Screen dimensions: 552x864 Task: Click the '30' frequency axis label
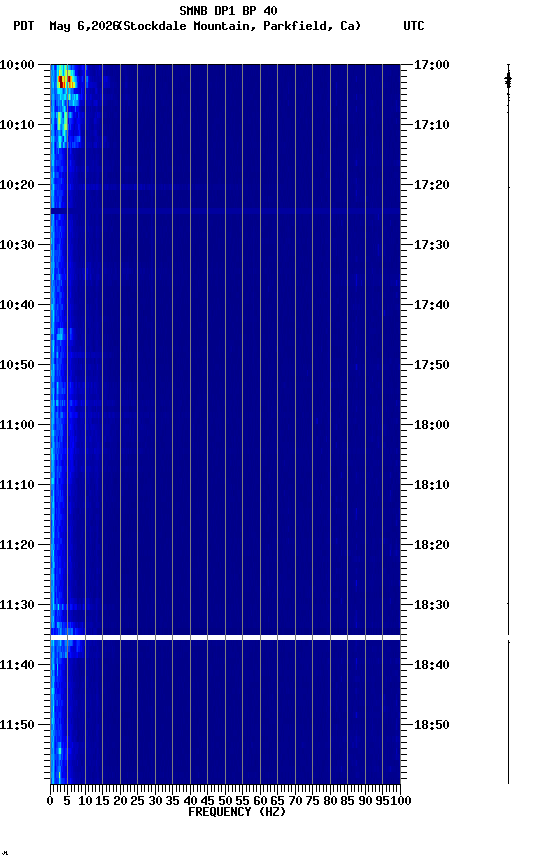click(155, 802)
